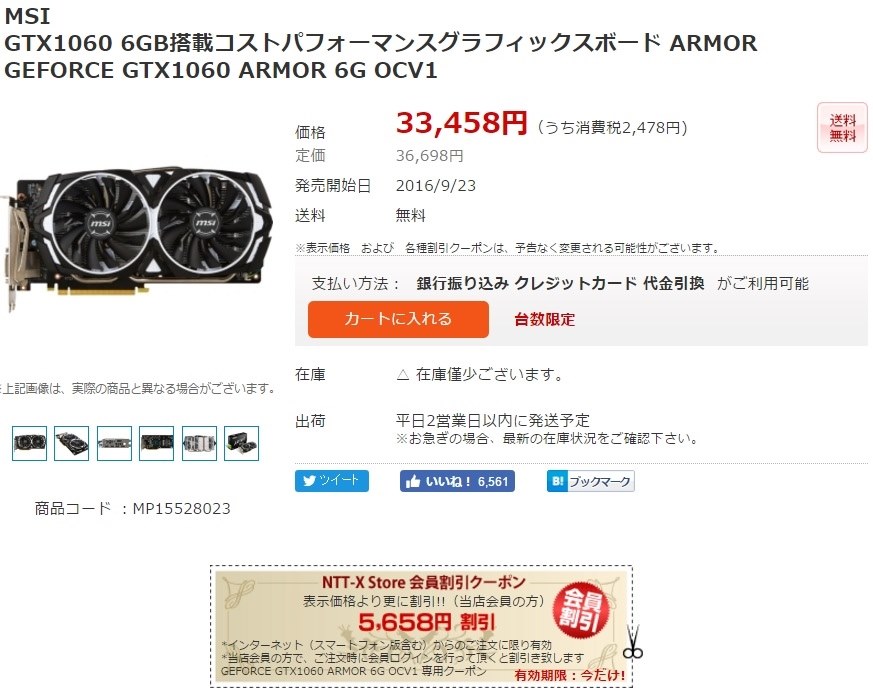Select the second thumbnail, angled card view
This screenshot has height=690, width=873.
coord(72,443)
